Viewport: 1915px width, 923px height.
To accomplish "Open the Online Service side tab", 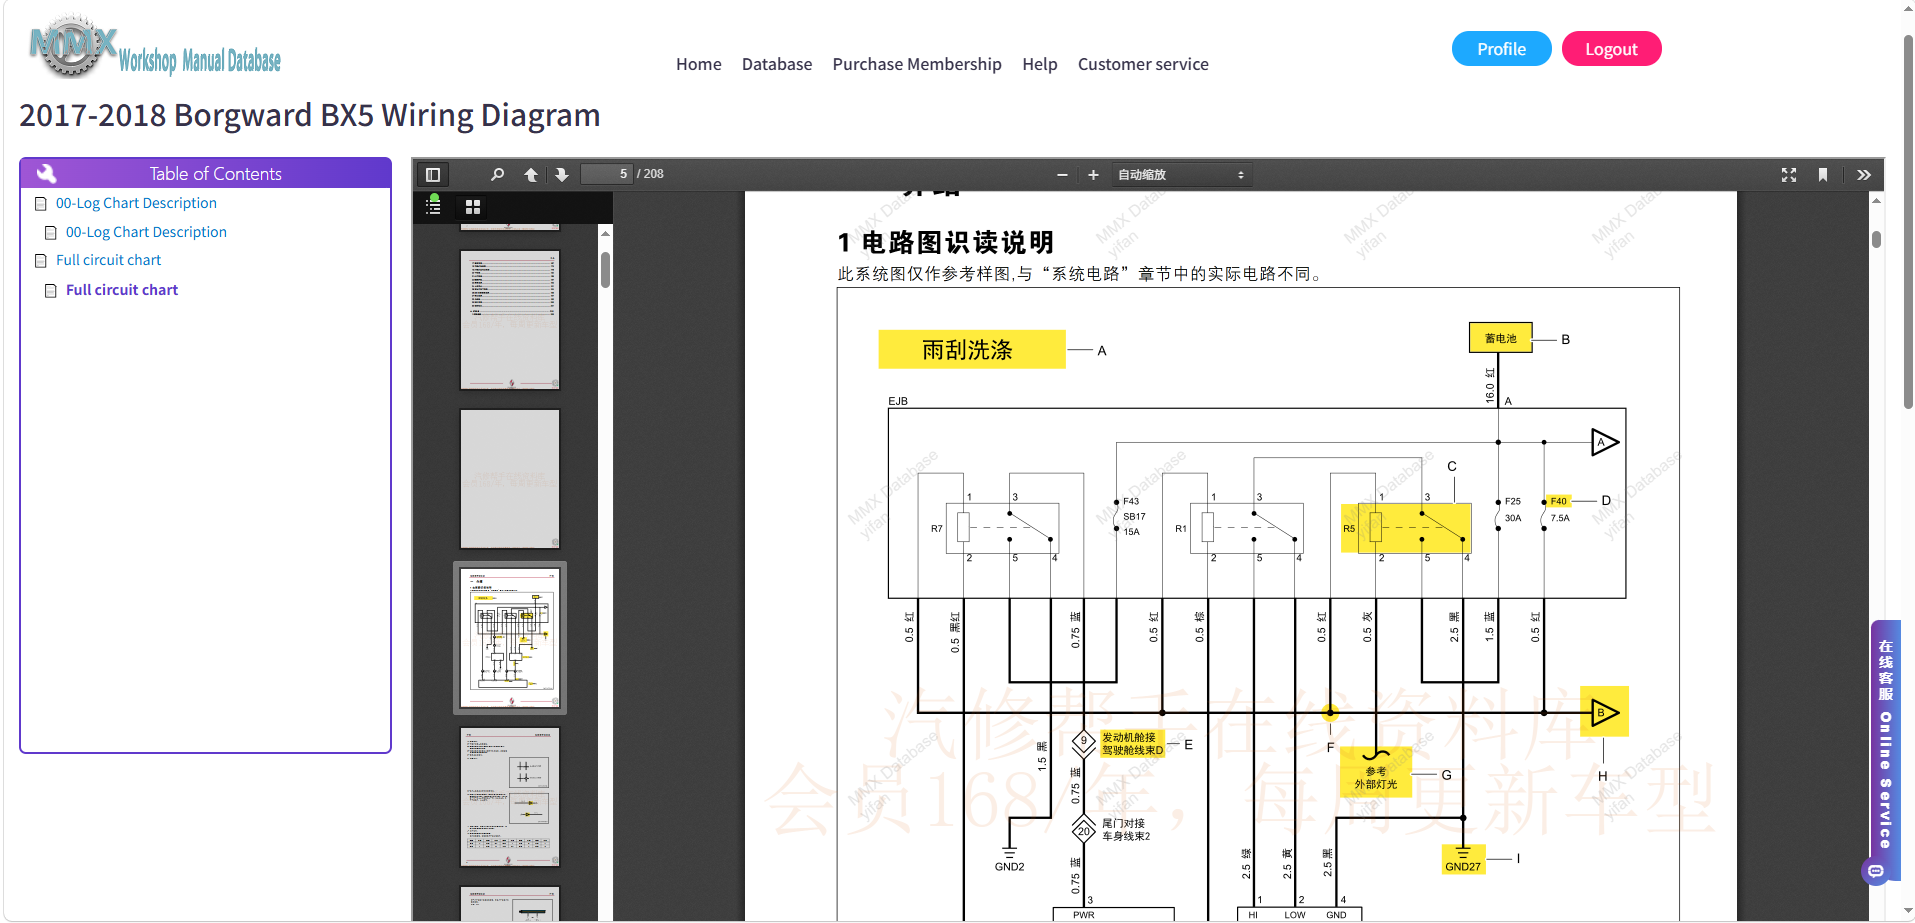I will pos(1885,744).
